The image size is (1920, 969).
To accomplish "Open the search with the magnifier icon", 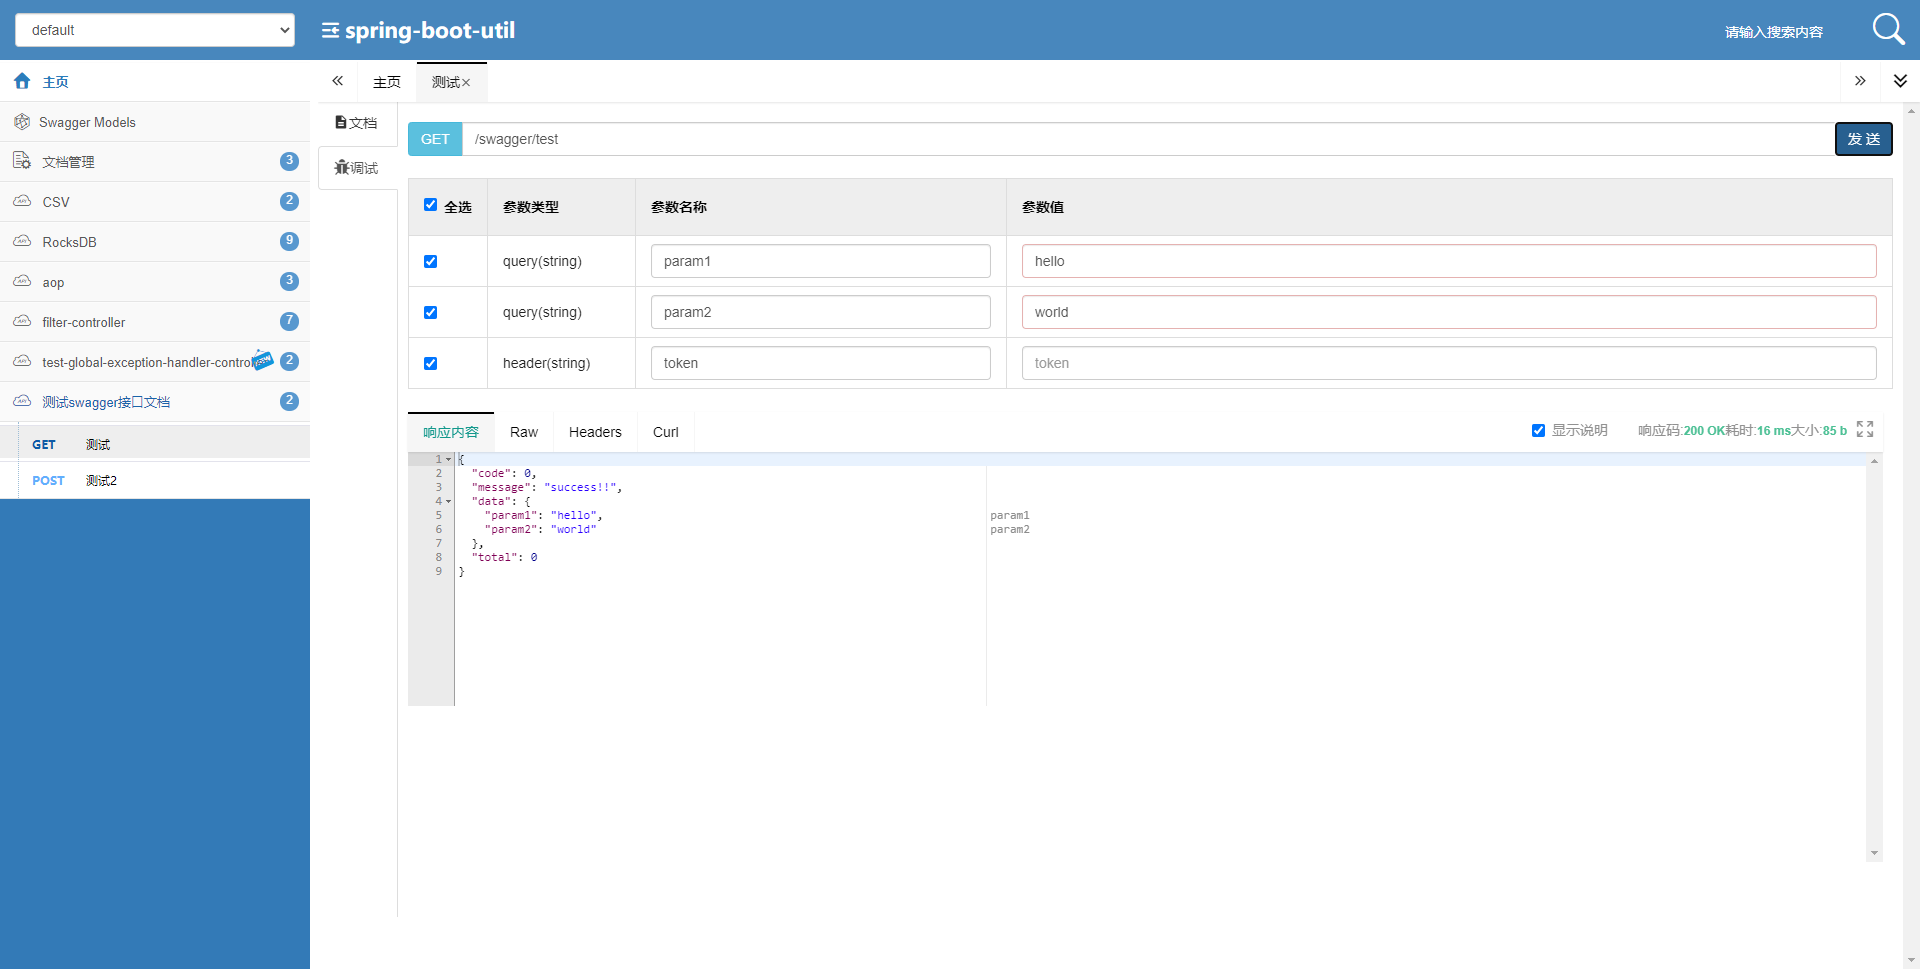I will [x=1888, y=29].
